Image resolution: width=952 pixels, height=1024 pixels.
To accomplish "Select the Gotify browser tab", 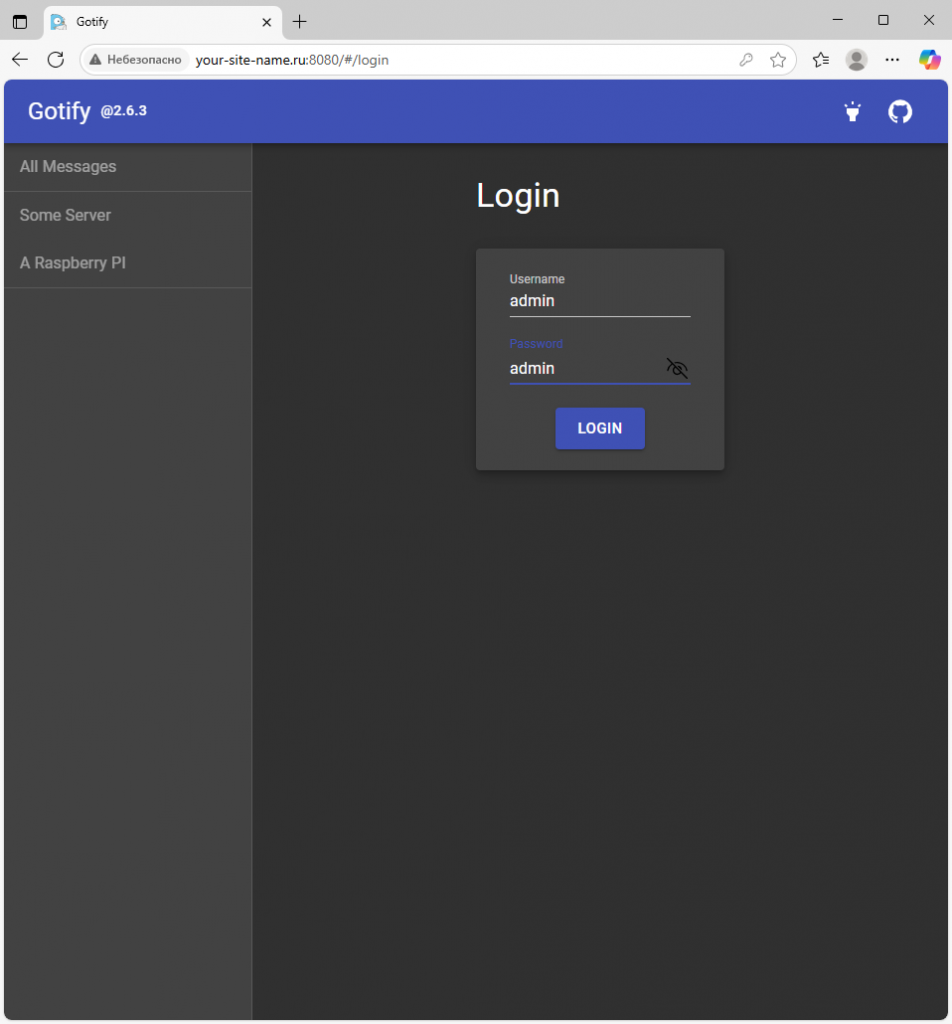I will [x=163, y=22].
